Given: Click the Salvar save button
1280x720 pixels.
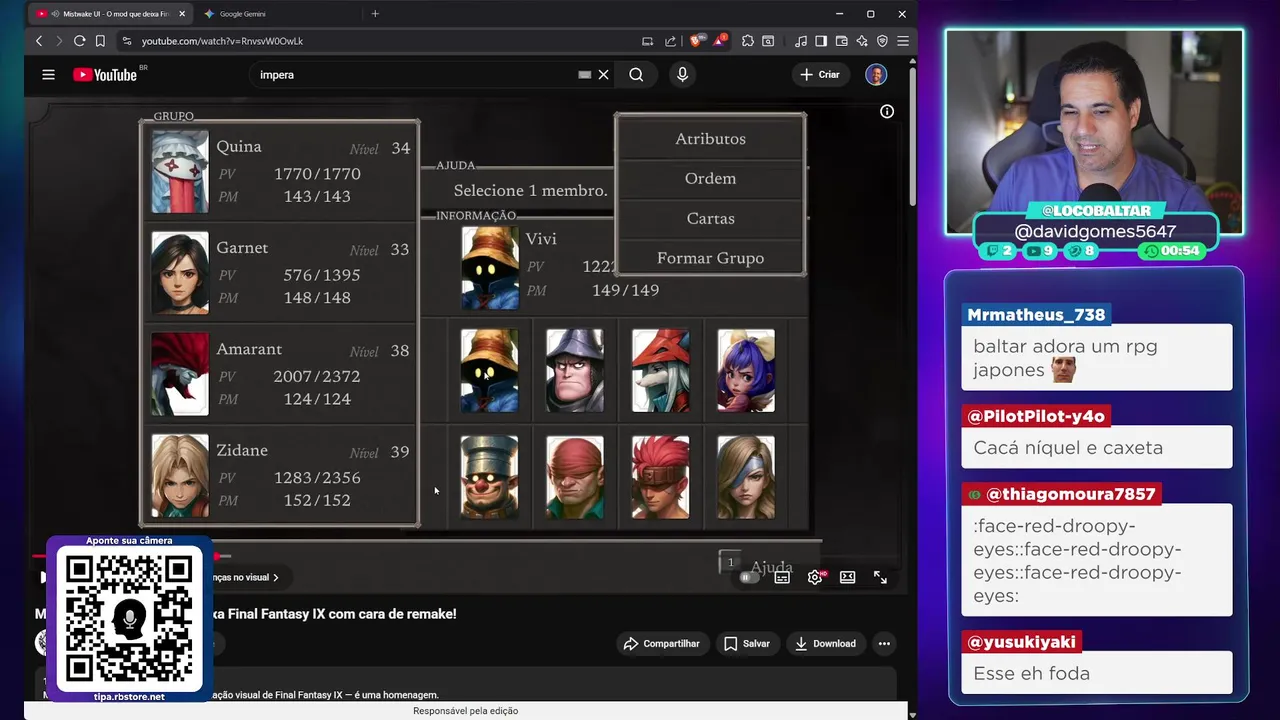Looking at the screenshot, I should (x=747, y=643).
